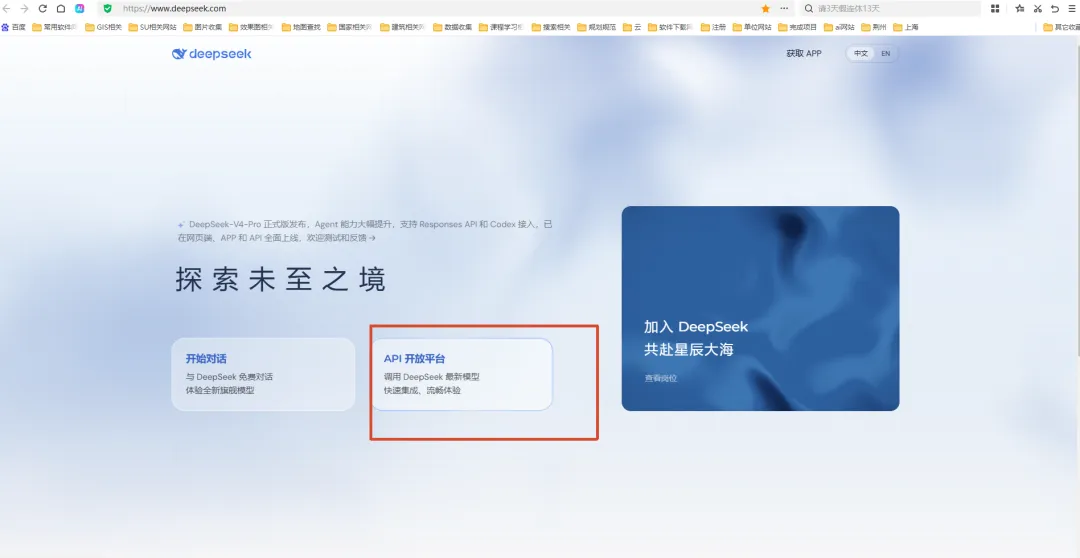1080x558 pixels.
Task: Click the 获取 APP link
Action: point(804,54)
